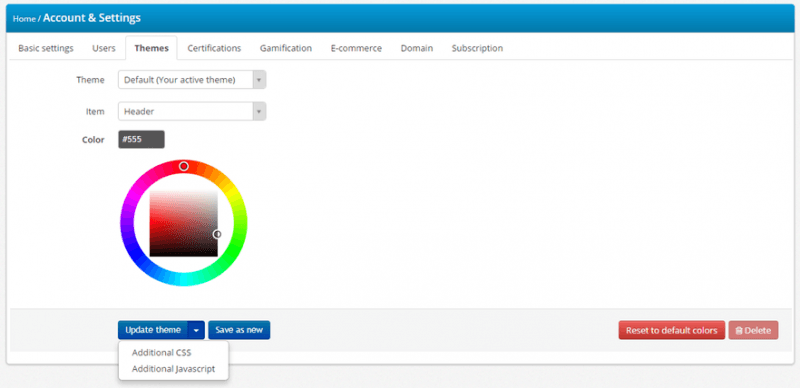Switch to the Domain tab

pos(417,48)
